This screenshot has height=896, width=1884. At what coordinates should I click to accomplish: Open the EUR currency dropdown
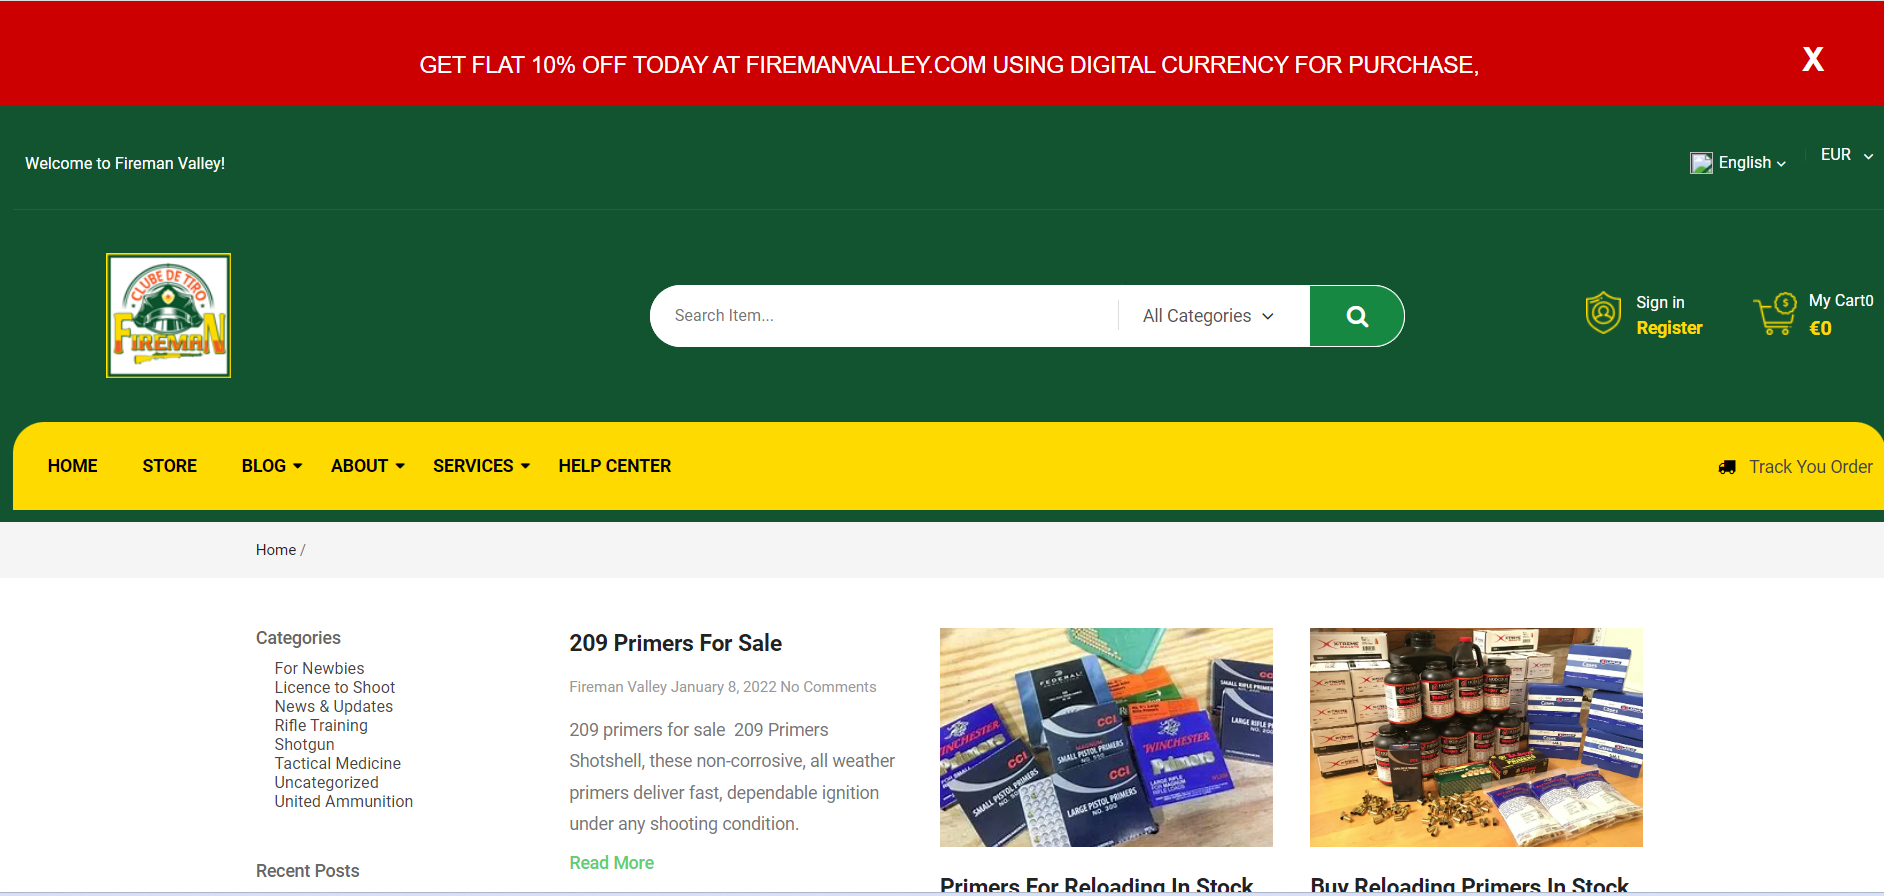tap(1846, 155)
